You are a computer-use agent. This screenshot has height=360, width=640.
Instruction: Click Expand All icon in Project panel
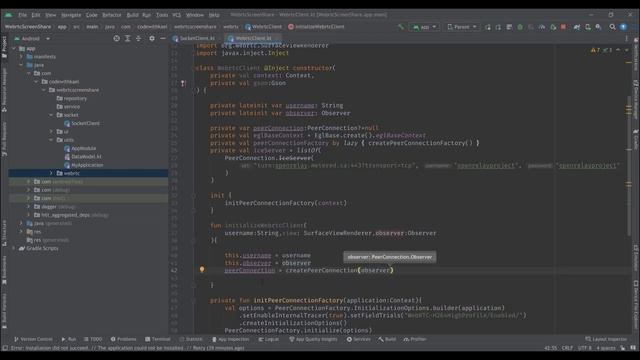pyautogui.click(x=128, y=38)
